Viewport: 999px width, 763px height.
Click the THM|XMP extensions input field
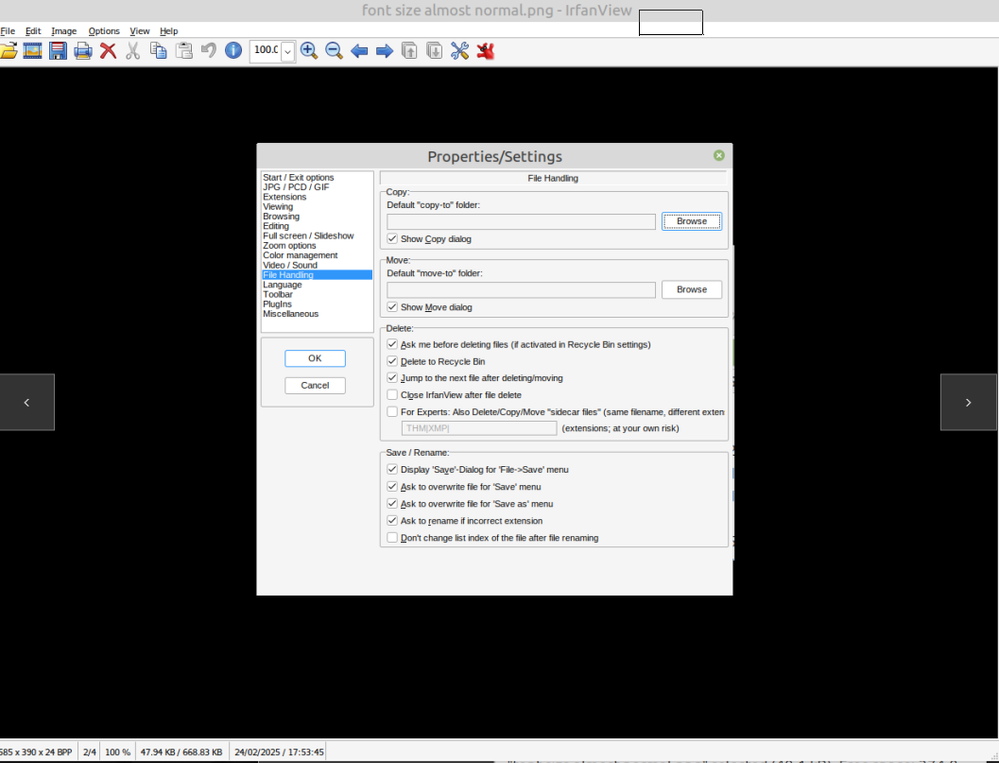click(478, 427)
